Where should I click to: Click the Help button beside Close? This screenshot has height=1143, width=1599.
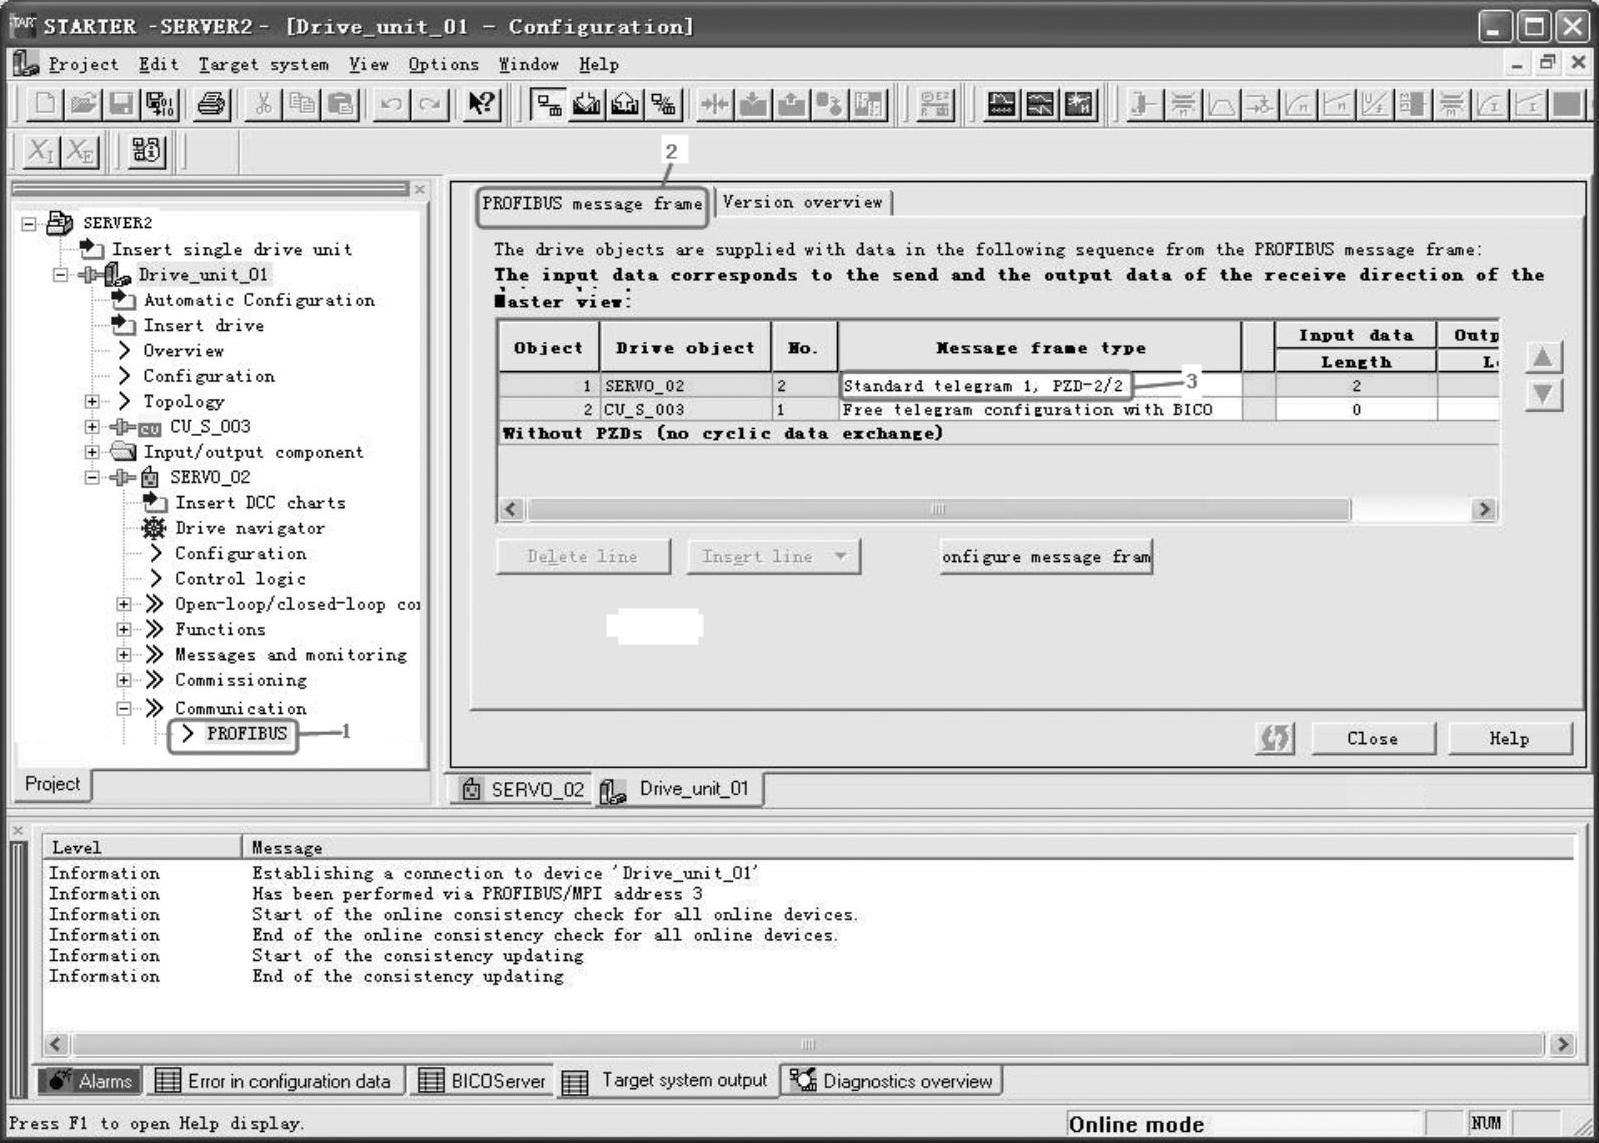tap(1509, 739)
